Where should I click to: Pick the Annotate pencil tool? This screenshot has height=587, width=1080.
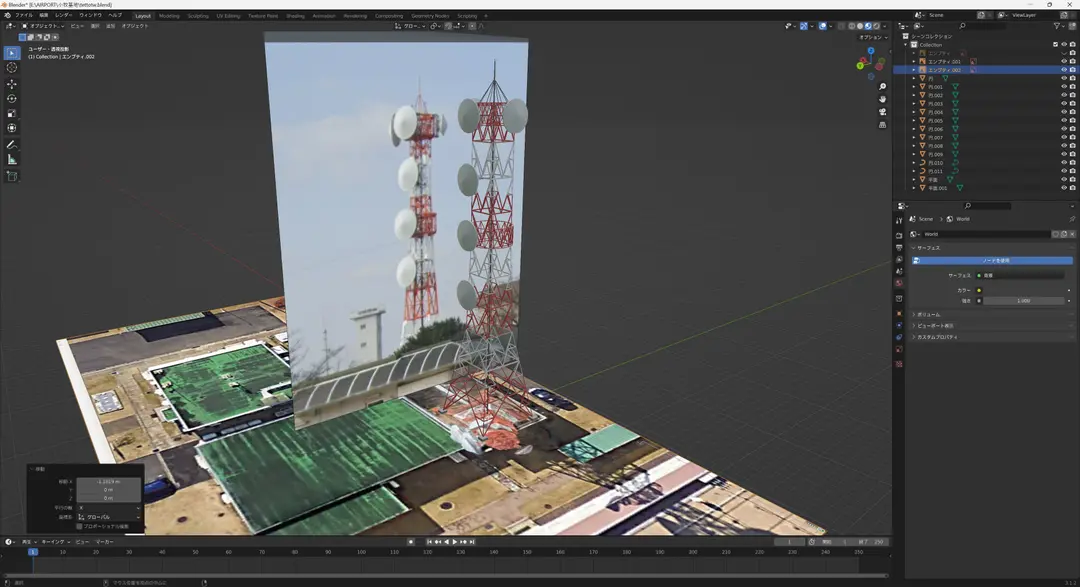(x=12, y=145)
